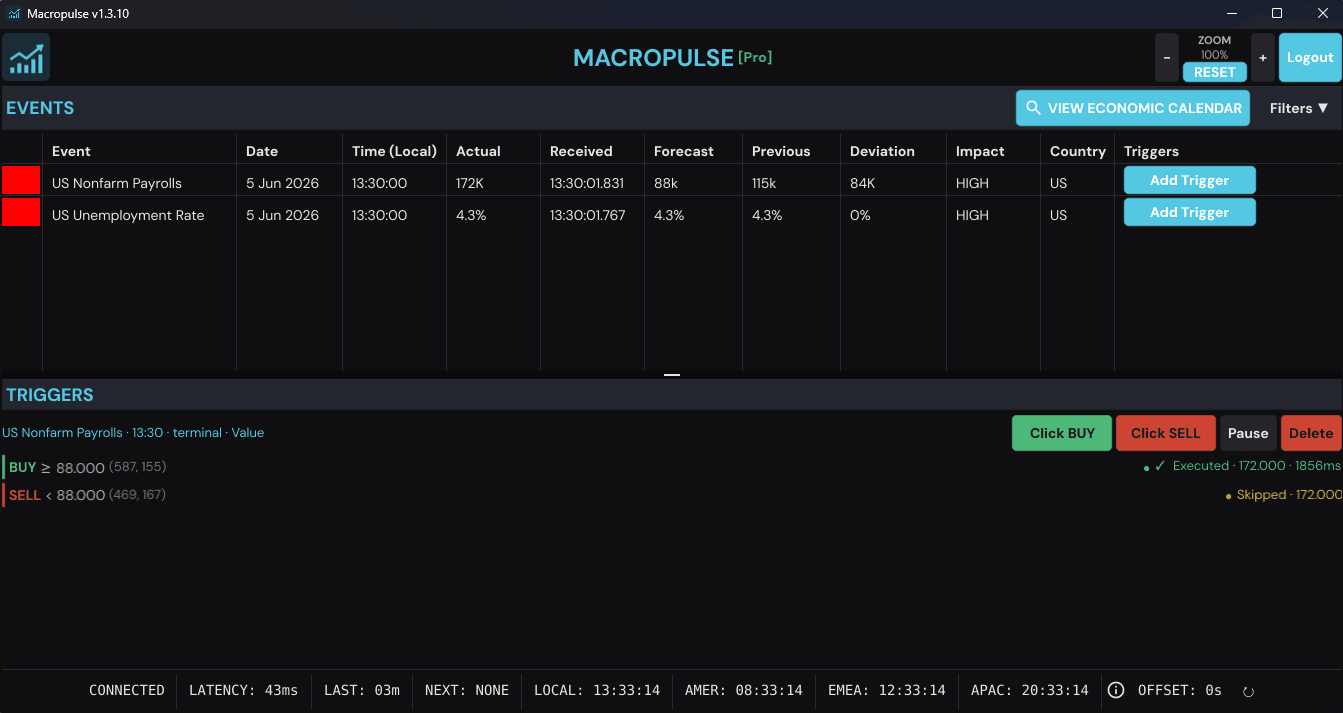This screenshot has width=1343, height=713.
Task: Reset the zoom level to default
Action: pyautogui.click(x=1215, y=72)
